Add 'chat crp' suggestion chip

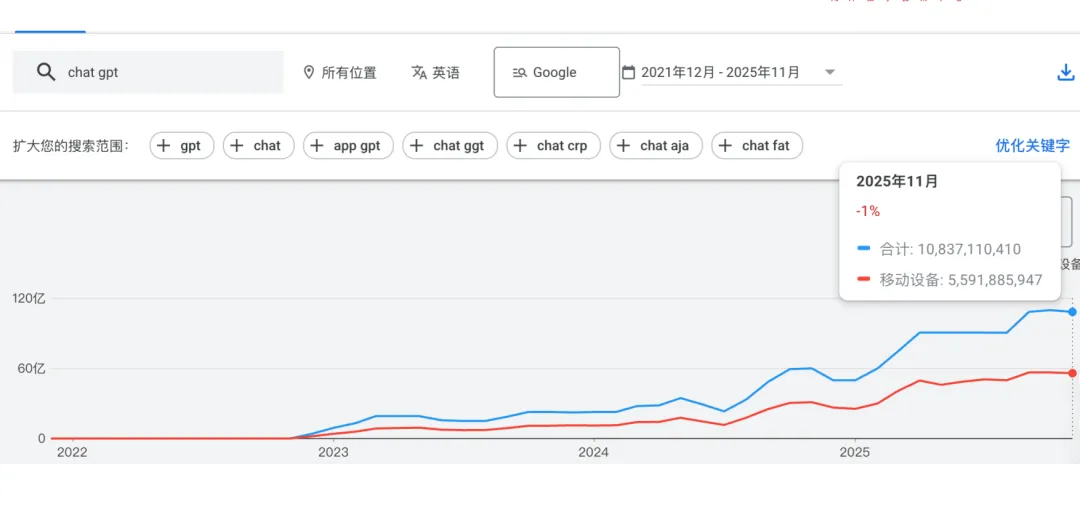point(554,145)
